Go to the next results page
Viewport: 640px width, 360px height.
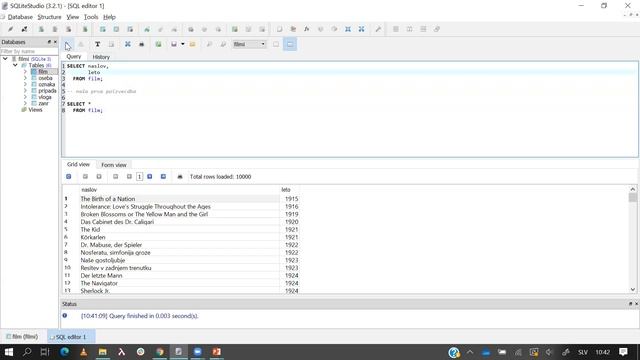[150, 176]
